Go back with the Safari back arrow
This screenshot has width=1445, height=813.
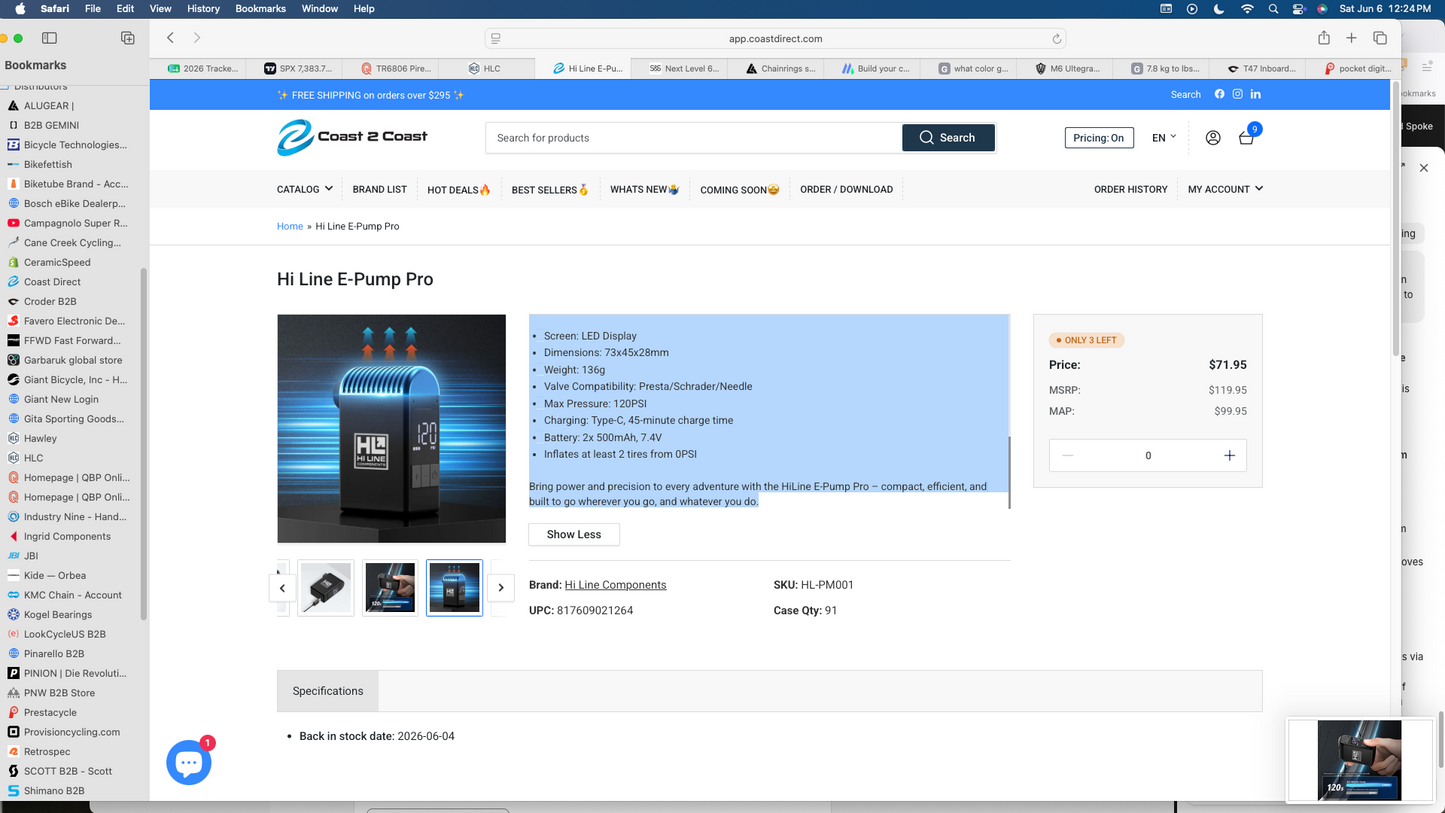click(x=171, y=38)
